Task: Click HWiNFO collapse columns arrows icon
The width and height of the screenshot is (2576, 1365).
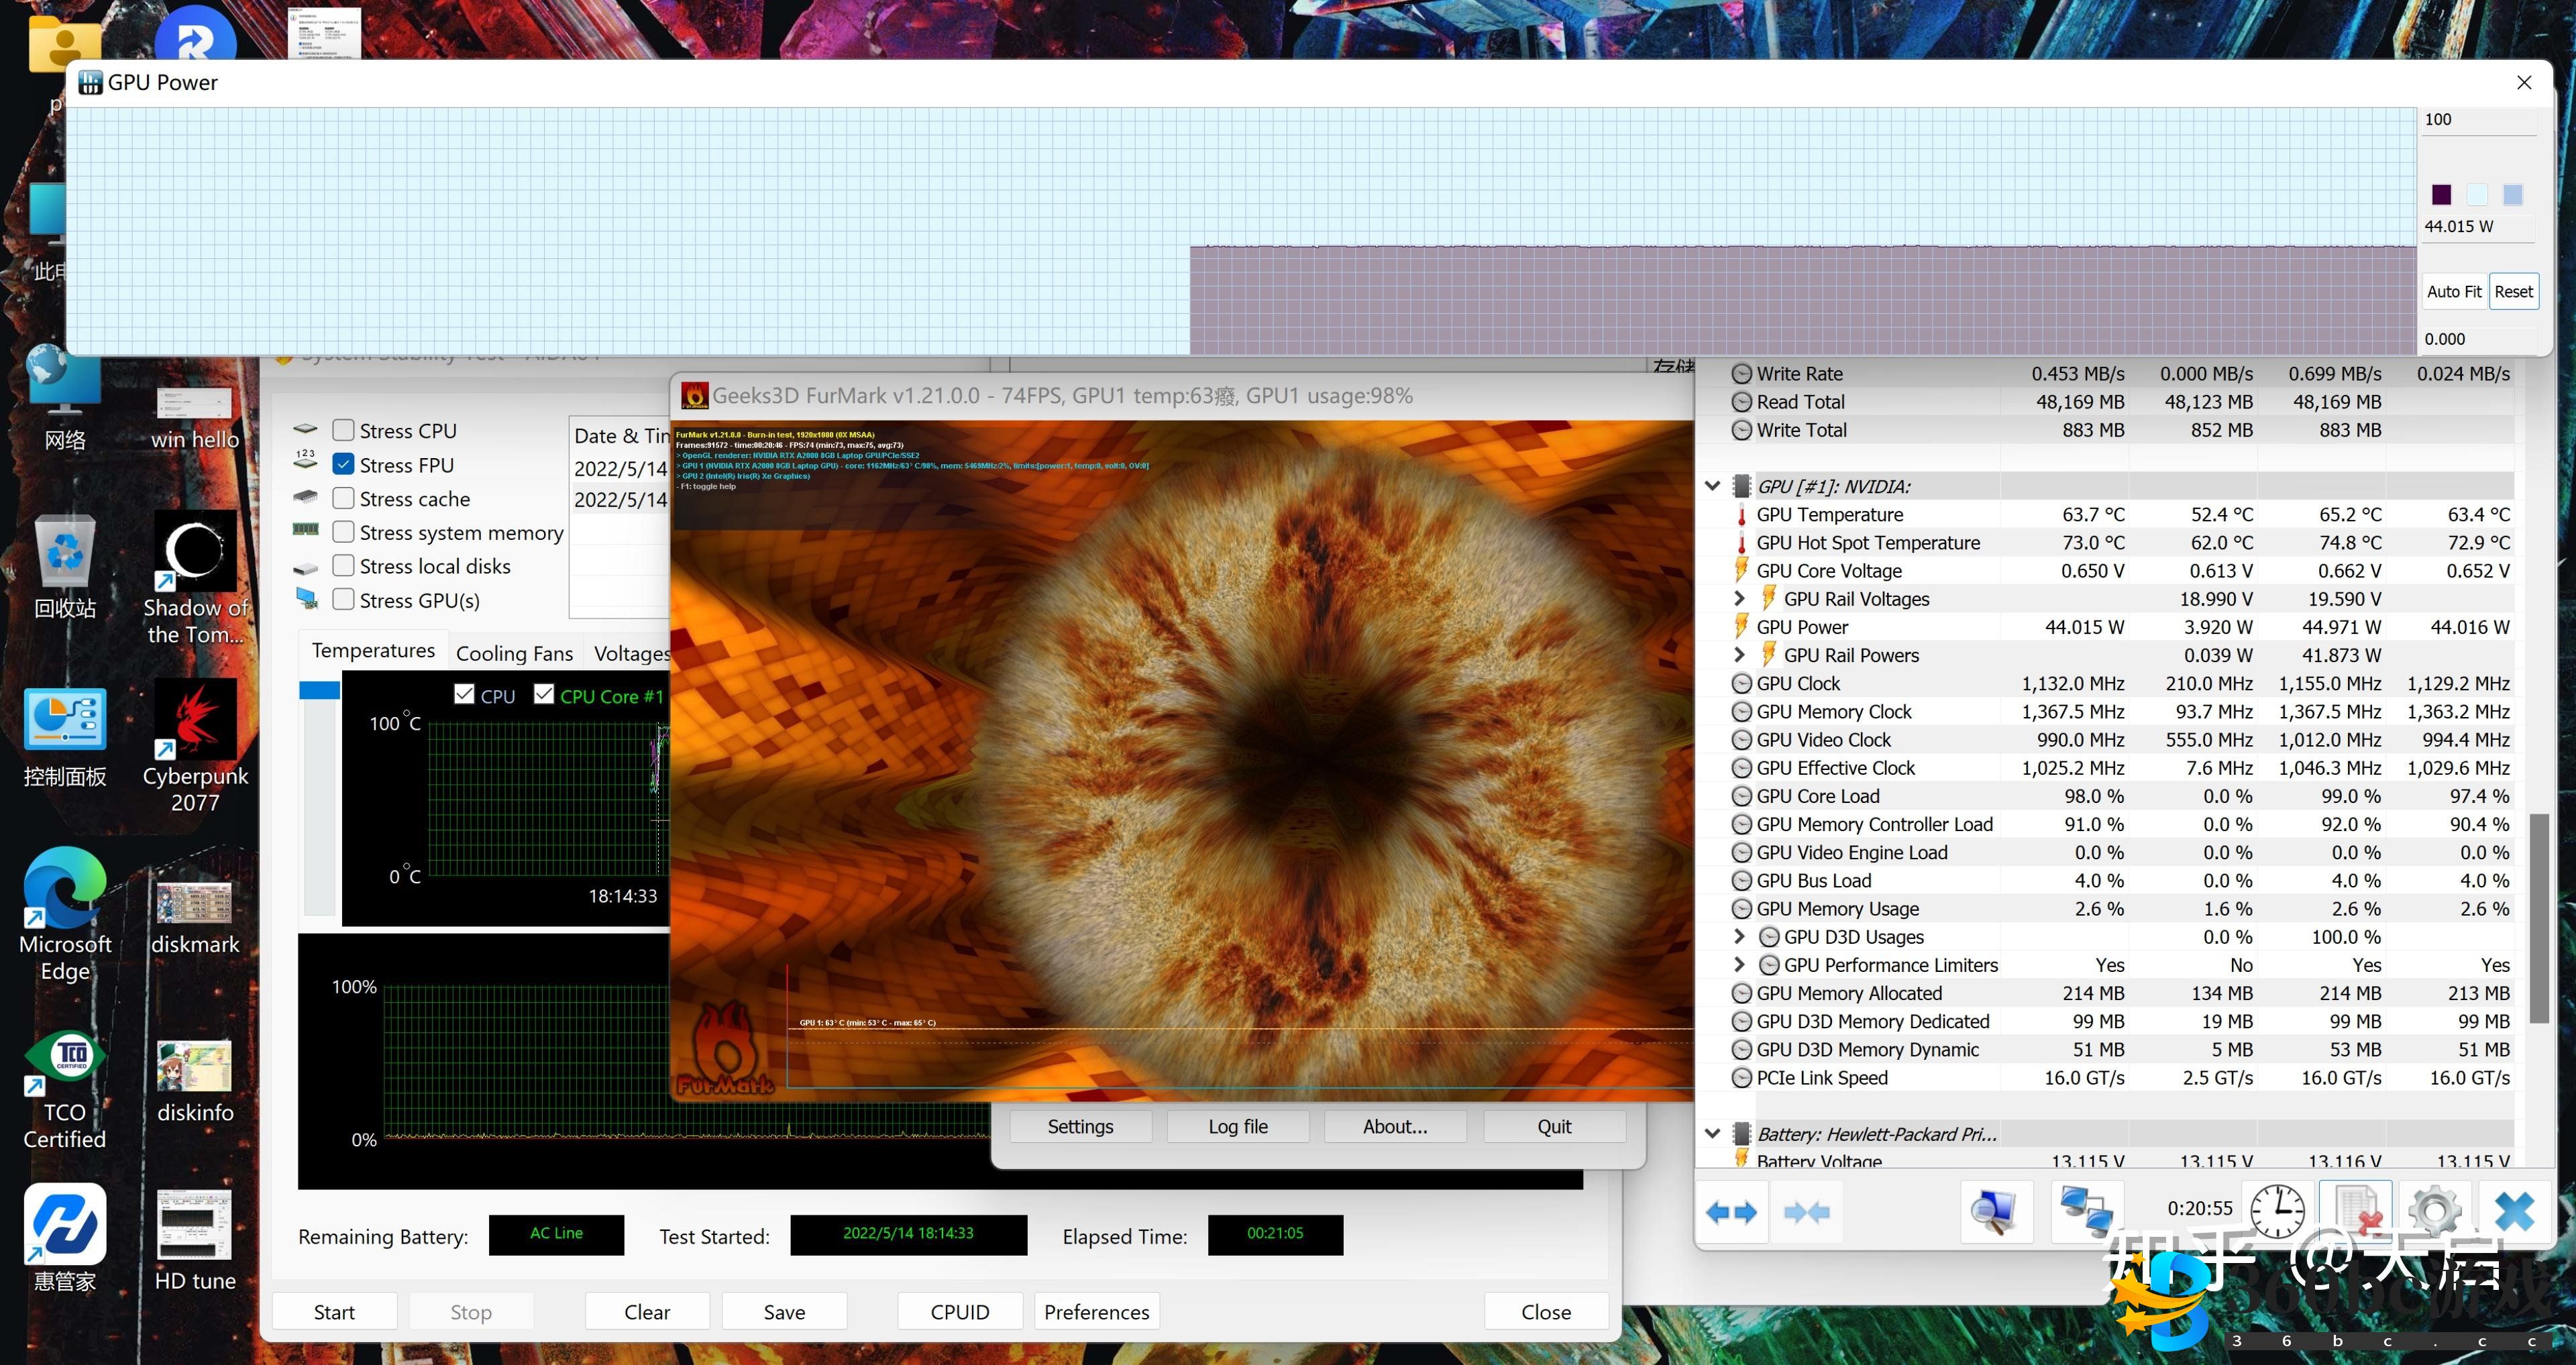Action: point(1806,1212)
